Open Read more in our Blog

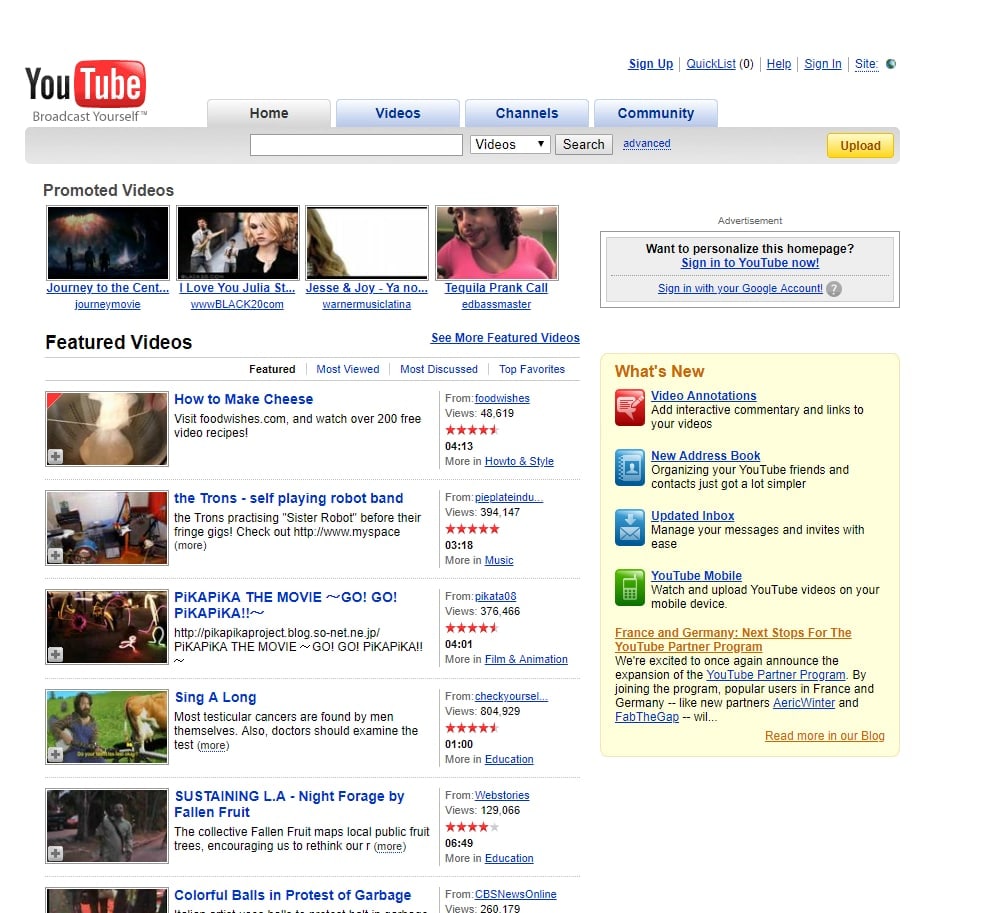coord(825,736)
